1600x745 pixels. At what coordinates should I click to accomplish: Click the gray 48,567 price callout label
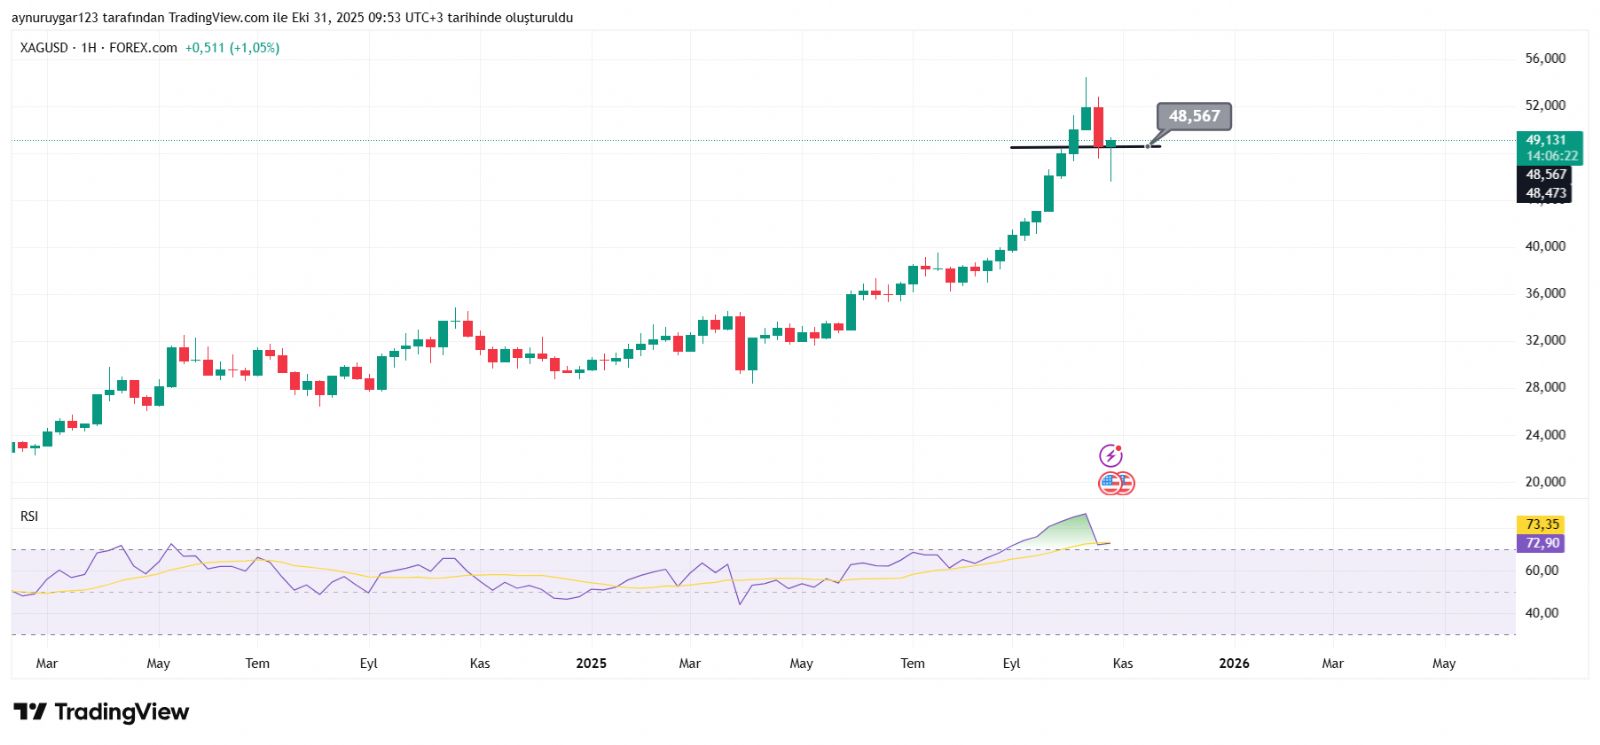(x=1194, y=116)
